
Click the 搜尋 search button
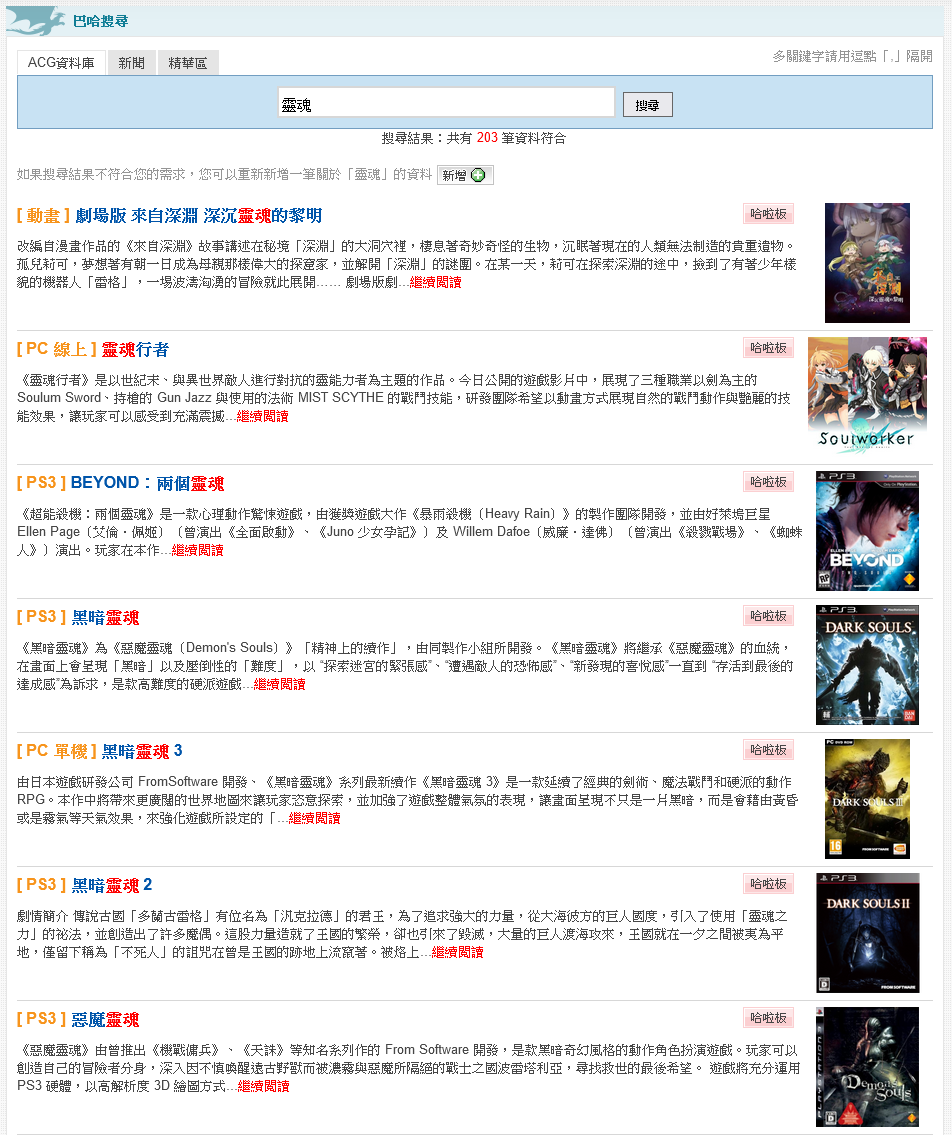(x=646, y=103)
